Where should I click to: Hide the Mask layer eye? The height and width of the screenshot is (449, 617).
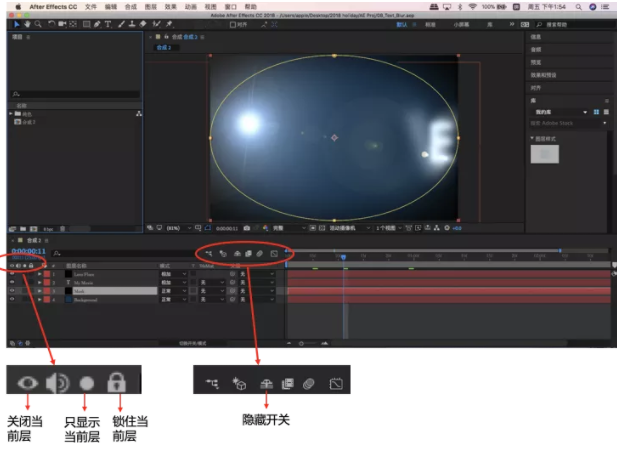12,291
